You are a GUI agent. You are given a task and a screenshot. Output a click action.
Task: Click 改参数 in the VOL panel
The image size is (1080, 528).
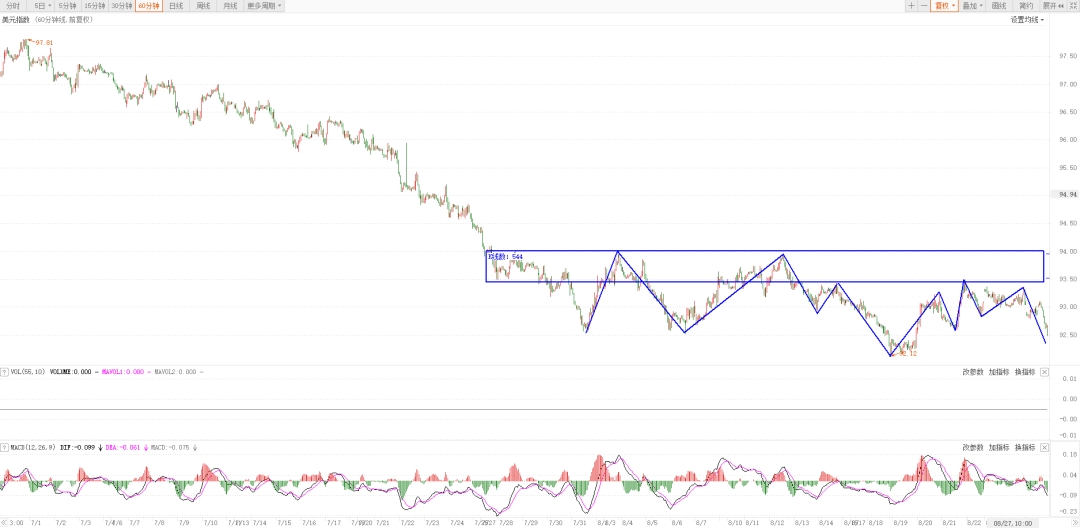[973, 372]
